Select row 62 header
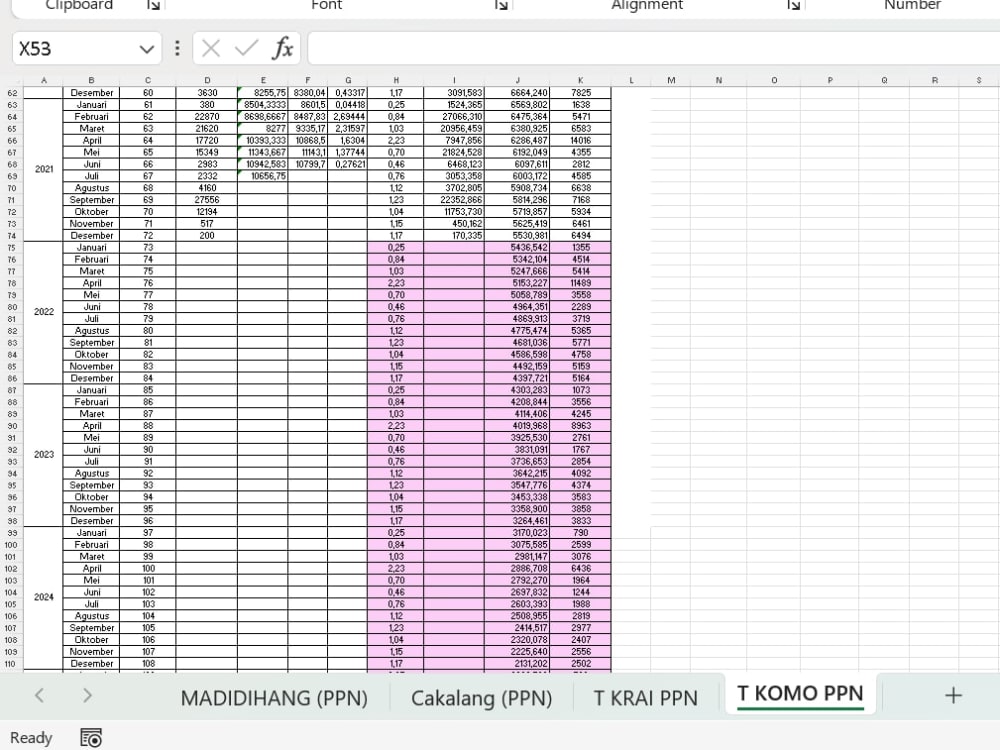Image resolution: width=1000 pixels, height=750 pixels. coord(11,93)
